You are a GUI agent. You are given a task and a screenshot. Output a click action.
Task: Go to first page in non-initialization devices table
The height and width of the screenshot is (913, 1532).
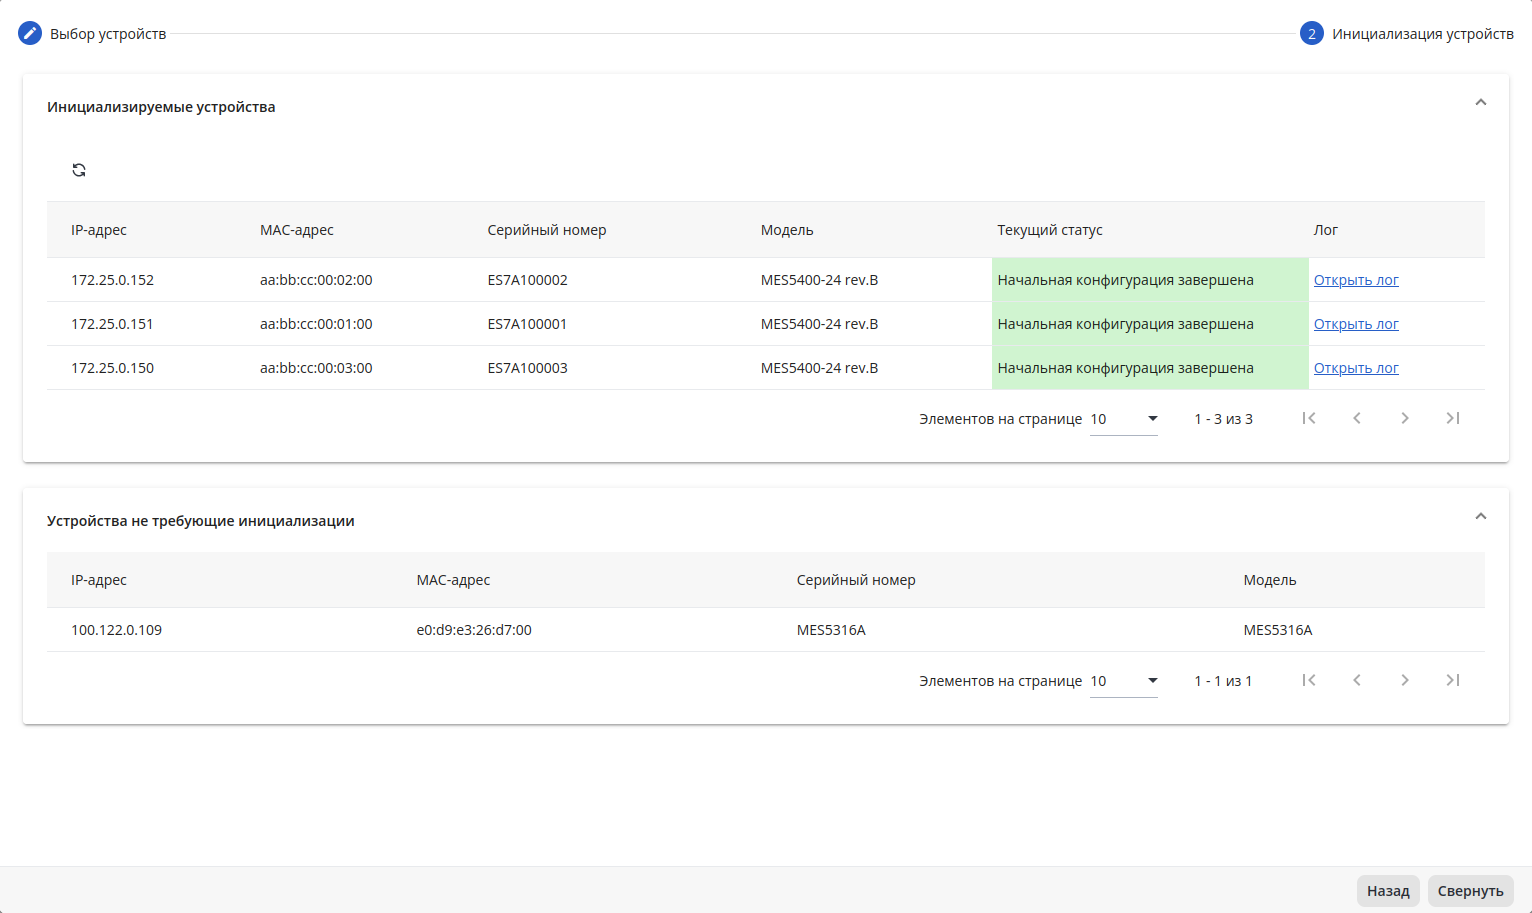click(1309, 680)
